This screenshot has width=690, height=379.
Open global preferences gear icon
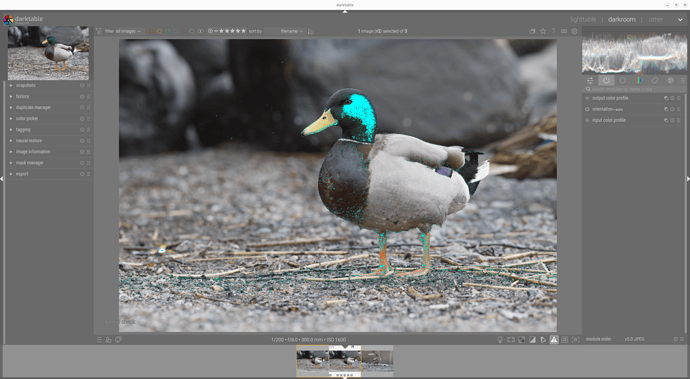point(574,31)
